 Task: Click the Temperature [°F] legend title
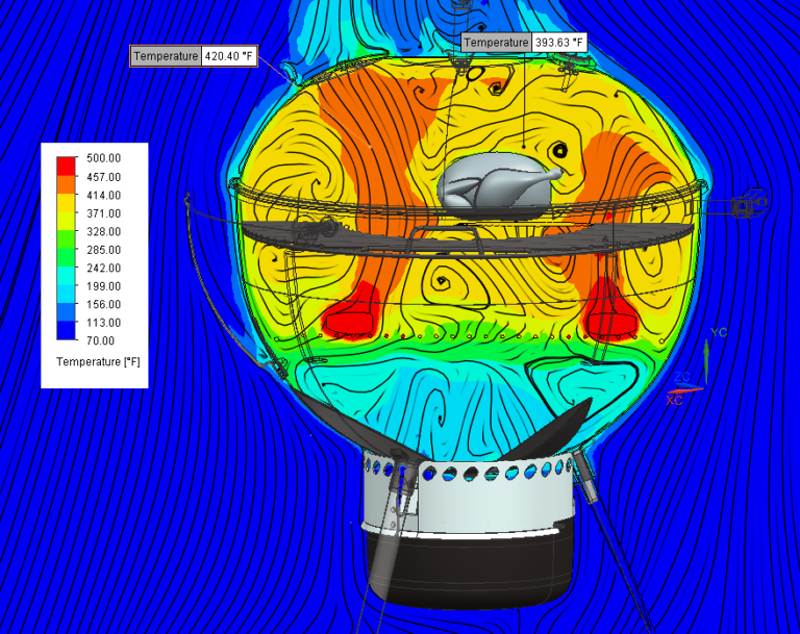pyautogui.click(x=98, y=362)
